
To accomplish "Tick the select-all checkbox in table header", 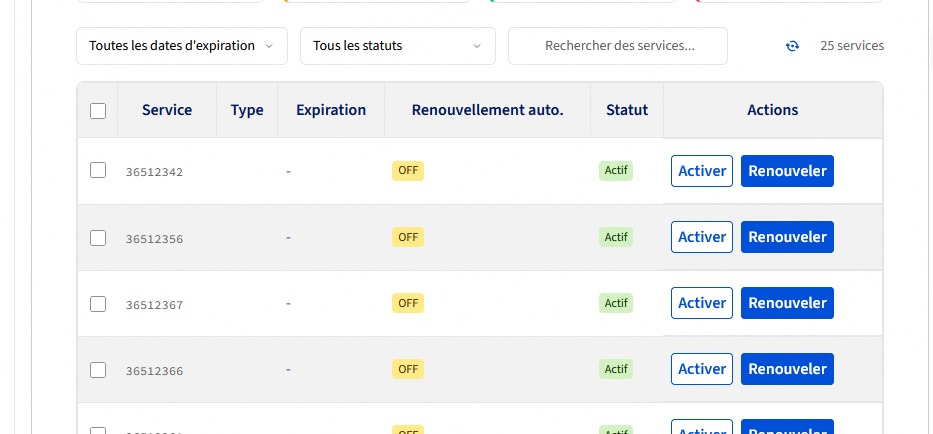I will (98, 111).
